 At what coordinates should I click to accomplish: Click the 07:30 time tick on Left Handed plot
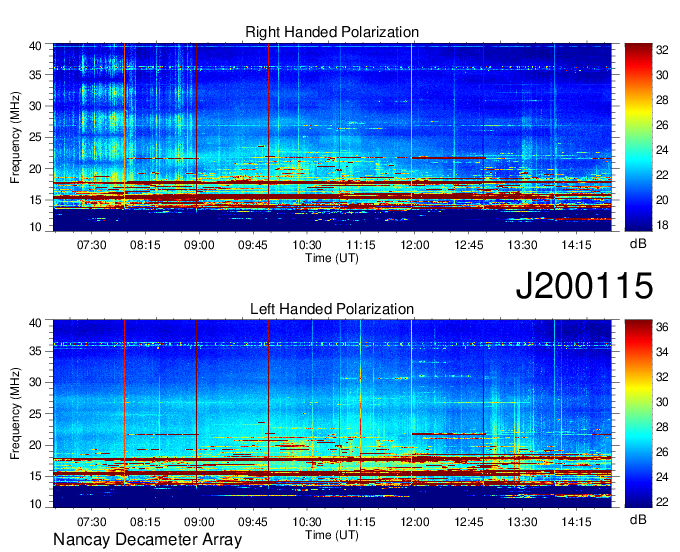tap(92, 522)
